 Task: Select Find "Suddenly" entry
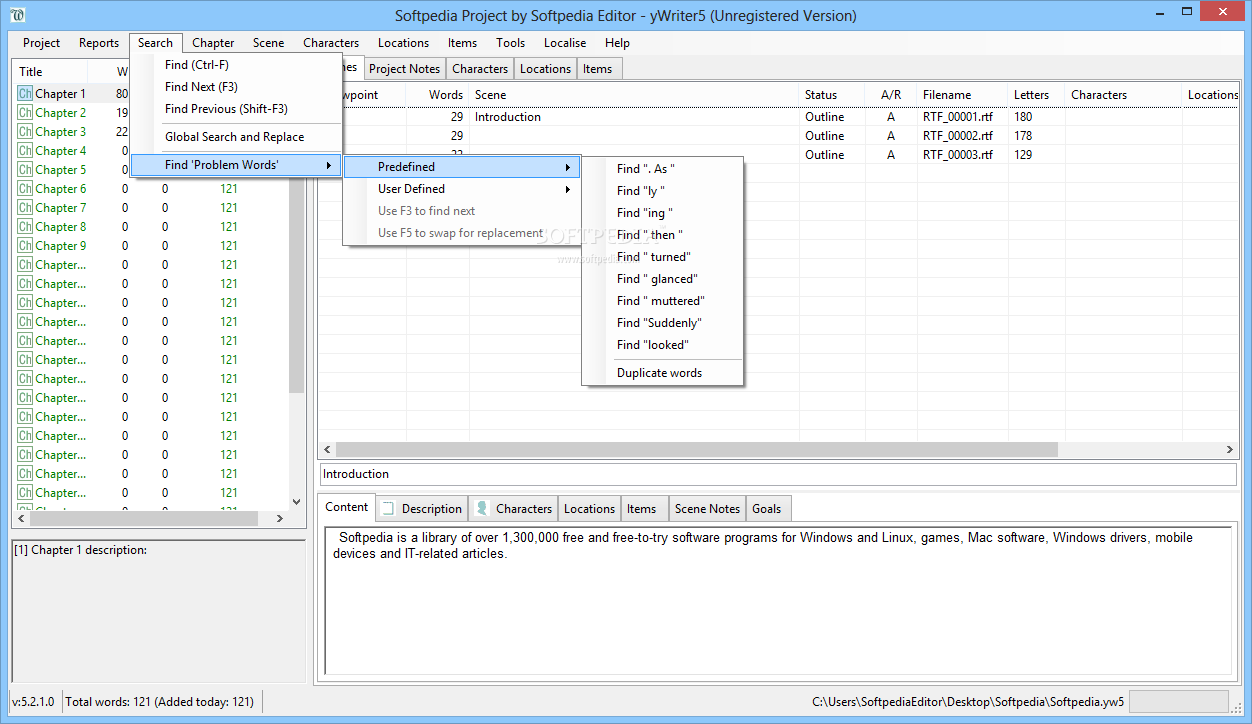[x=664, y=323]
